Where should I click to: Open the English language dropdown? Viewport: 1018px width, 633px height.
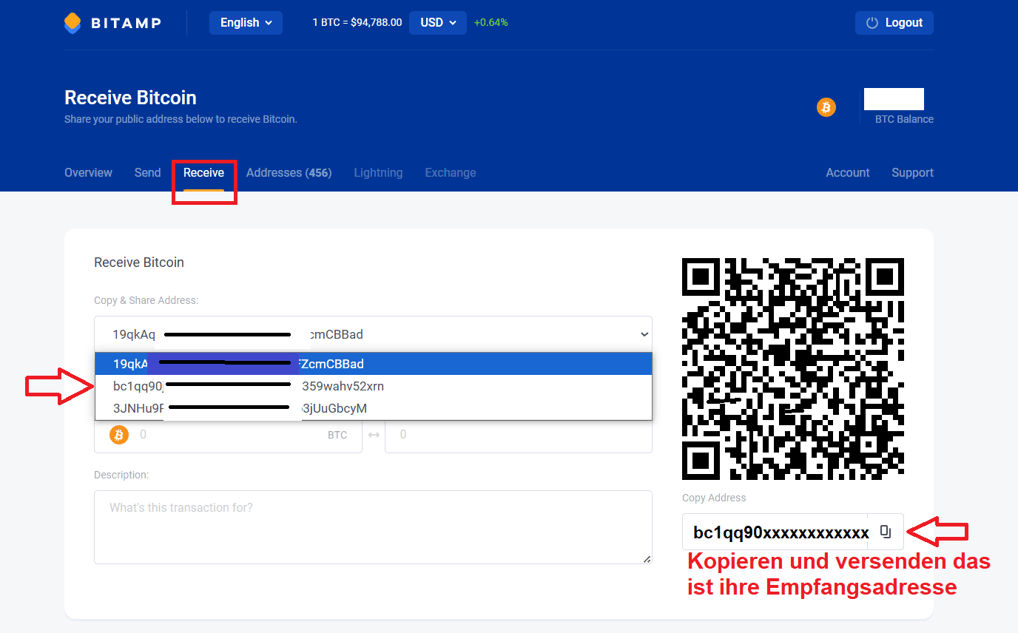coord(245,23)
